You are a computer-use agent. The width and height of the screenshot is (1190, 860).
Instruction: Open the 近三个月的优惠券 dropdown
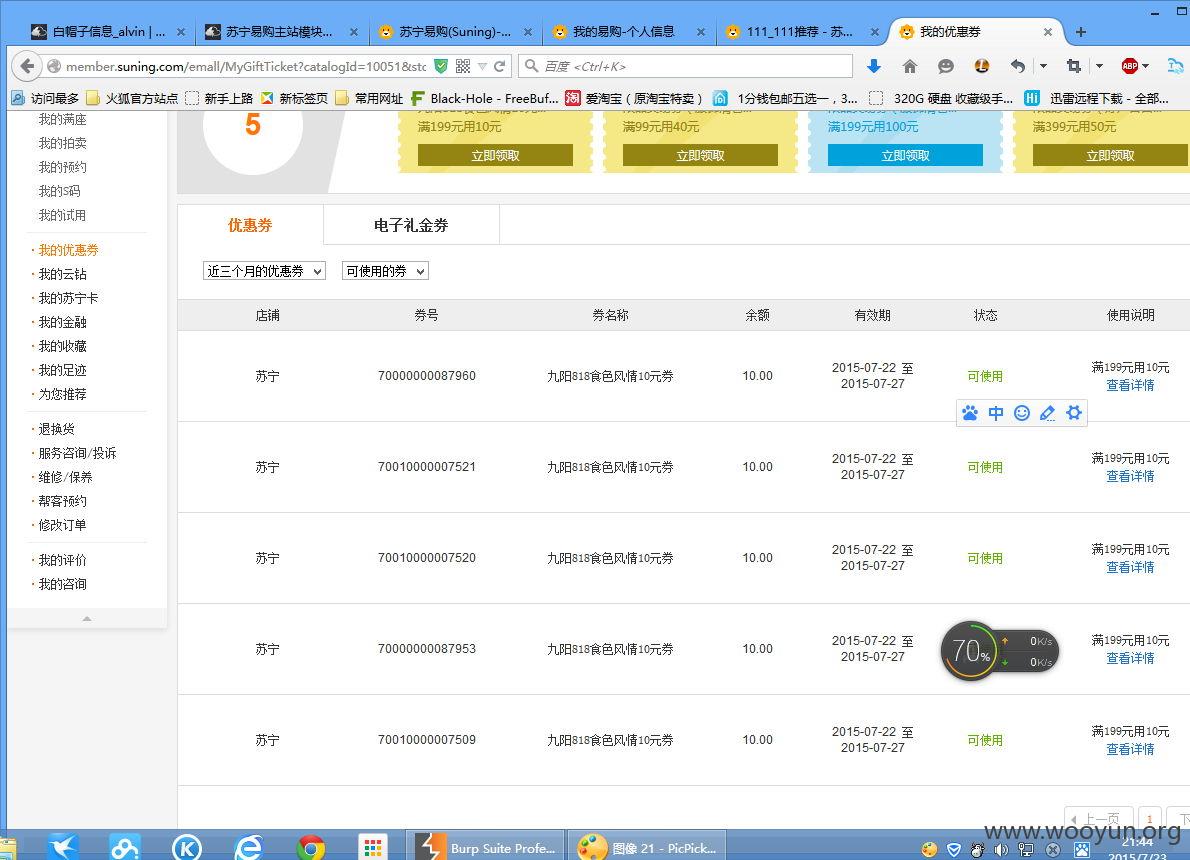click(x=264, y=271)
